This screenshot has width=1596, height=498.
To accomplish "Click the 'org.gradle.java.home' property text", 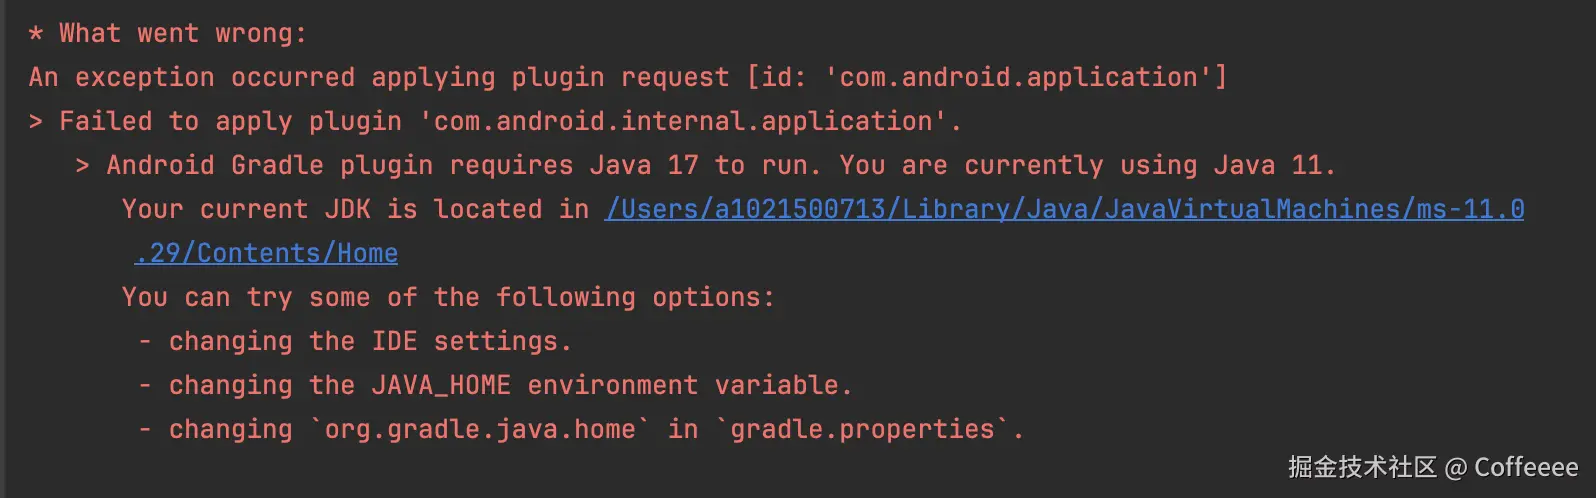I will tap(480, 429).
